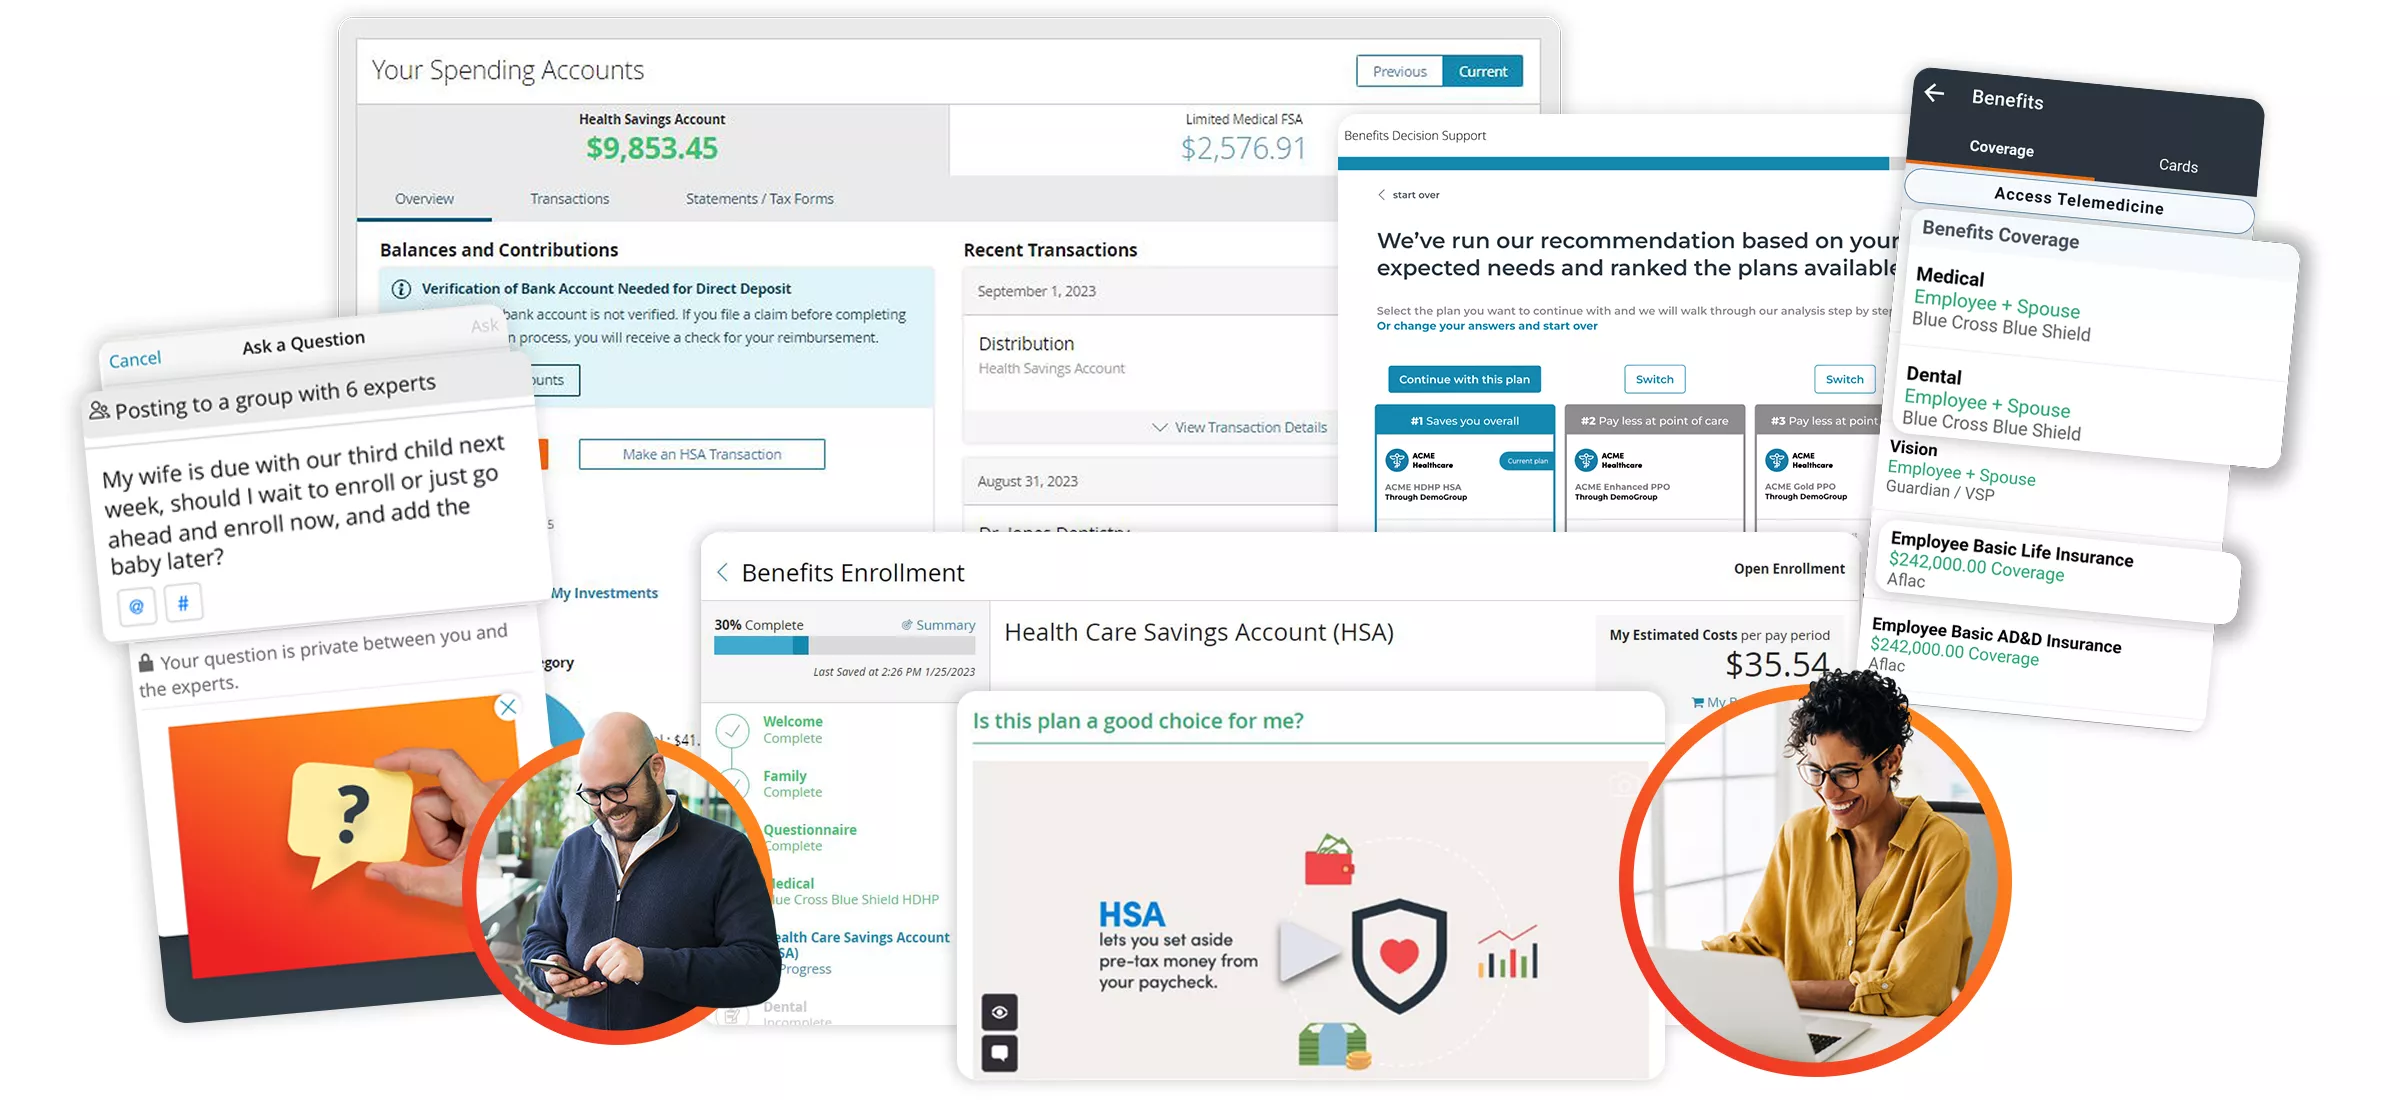Click the Overview tab in spending accounts
Viewport: 2400px width, 1100px height.
[x=426, y=197]
